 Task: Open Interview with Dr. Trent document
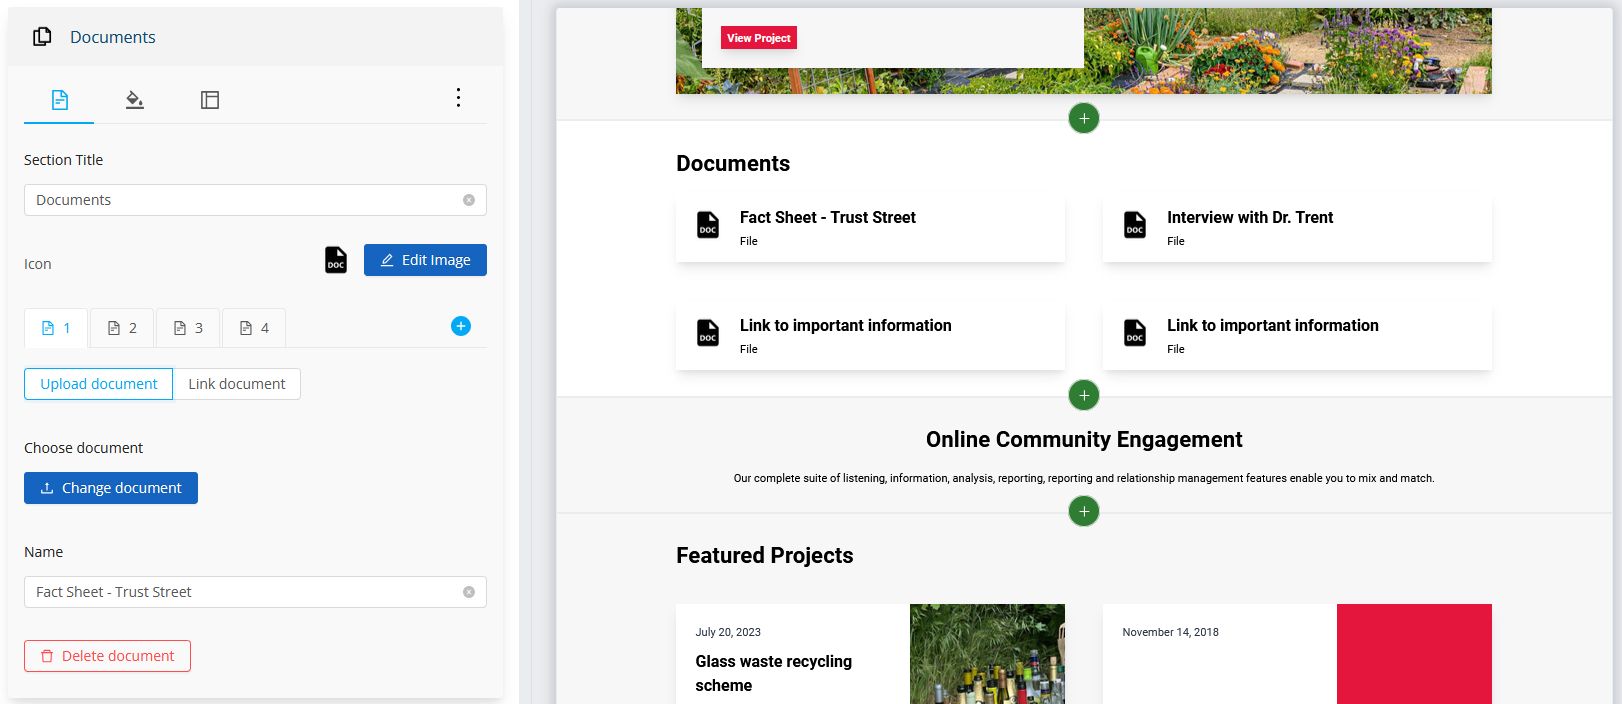tap(1297, 228)
